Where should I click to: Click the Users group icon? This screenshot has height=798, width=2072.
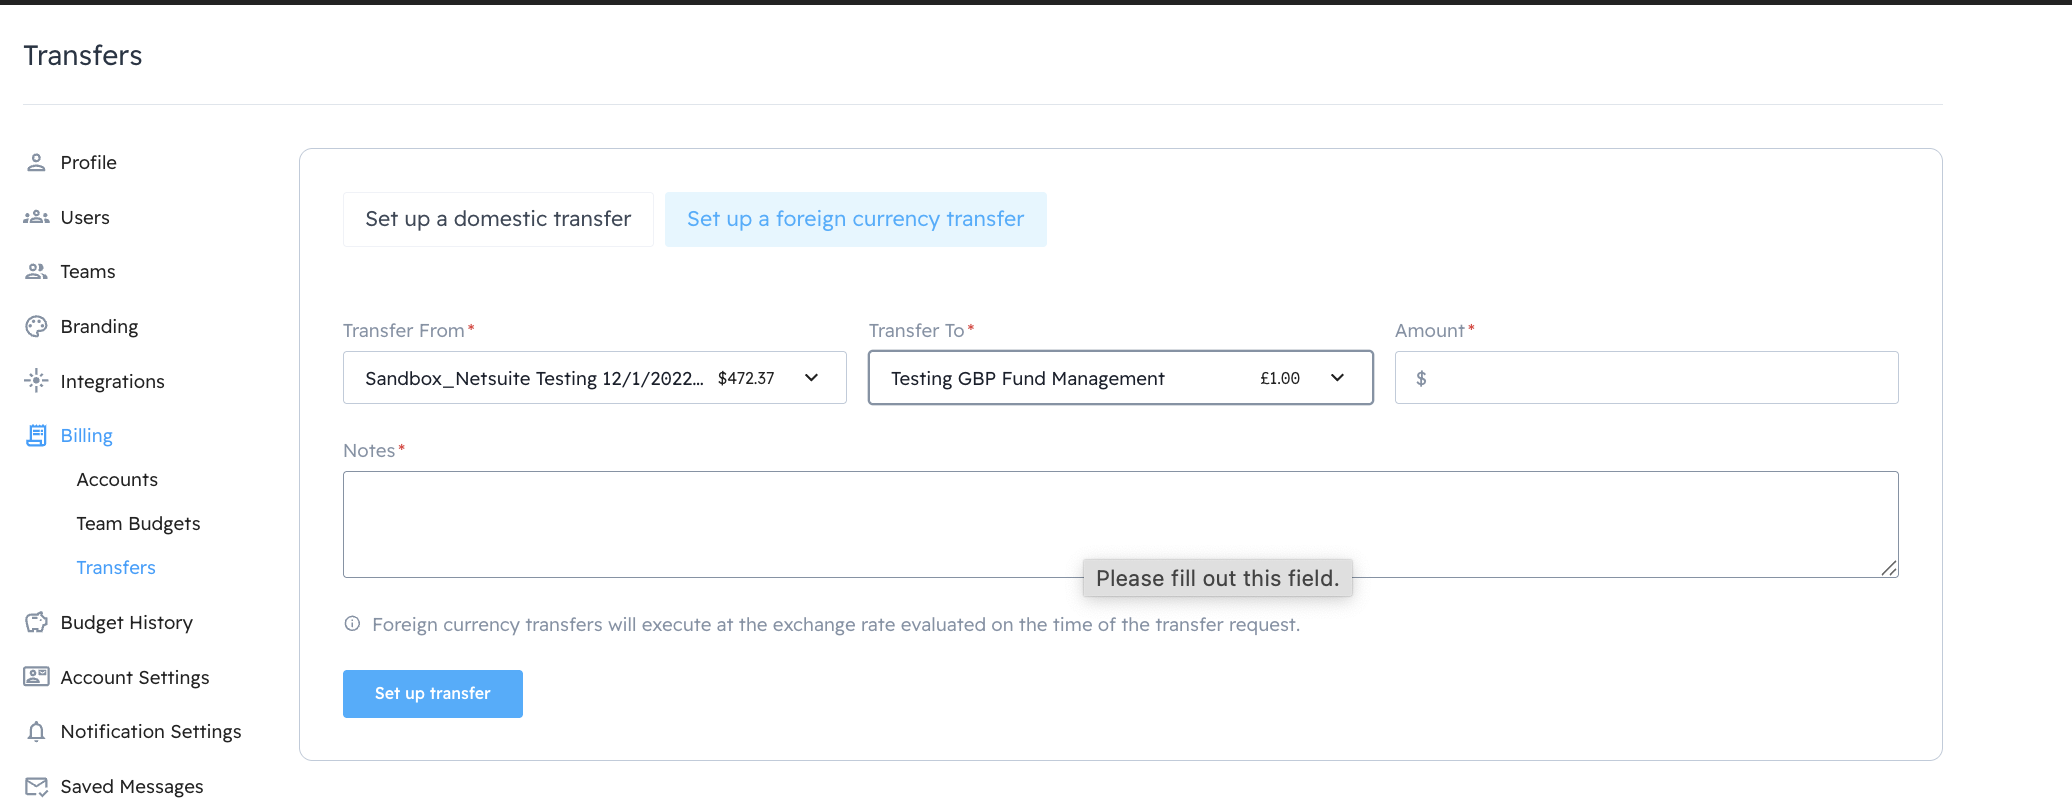tap(36, 217)
